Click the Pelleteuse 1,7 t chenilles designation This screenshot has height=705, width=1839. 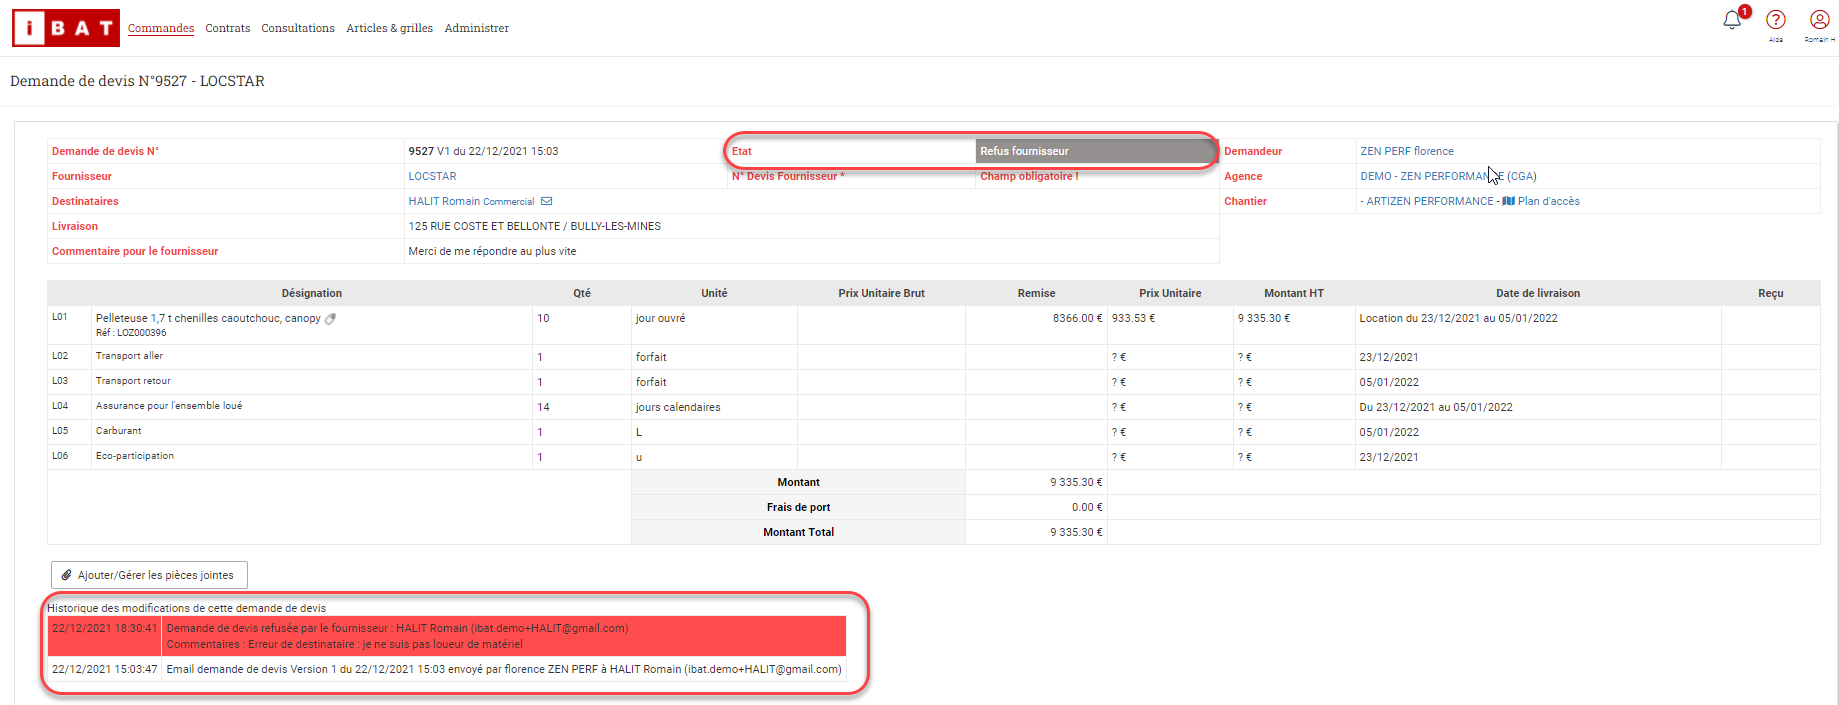(x=208, y=318)
